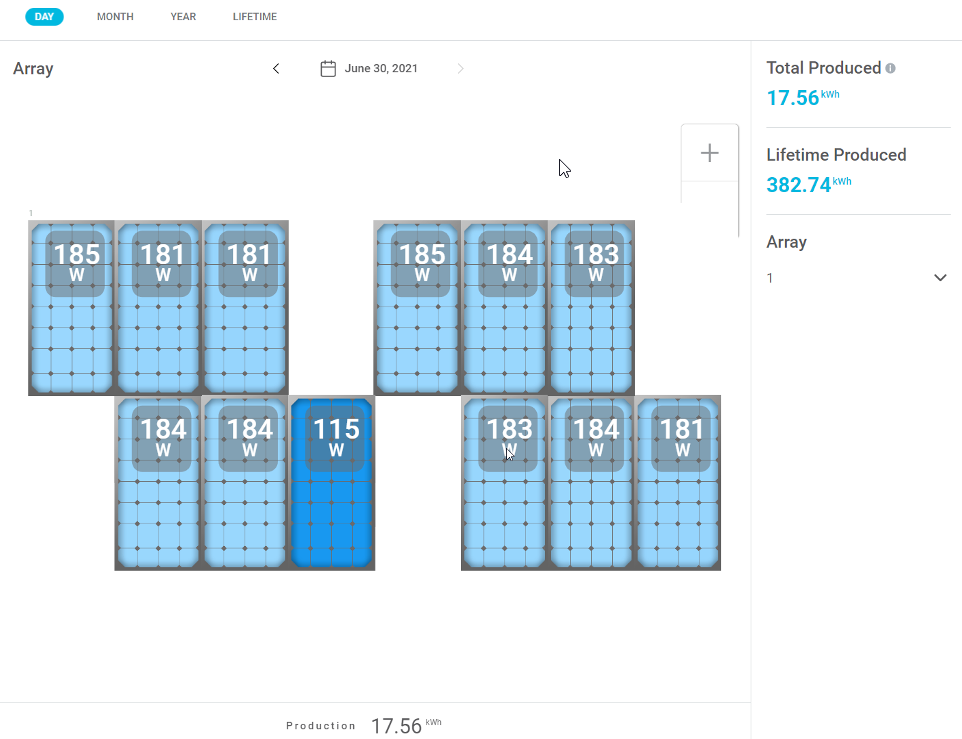The width and height of the screenshot is (962, 739).
Task: Click the 181 W panel in bottom-right group
Action: point(679,483)
